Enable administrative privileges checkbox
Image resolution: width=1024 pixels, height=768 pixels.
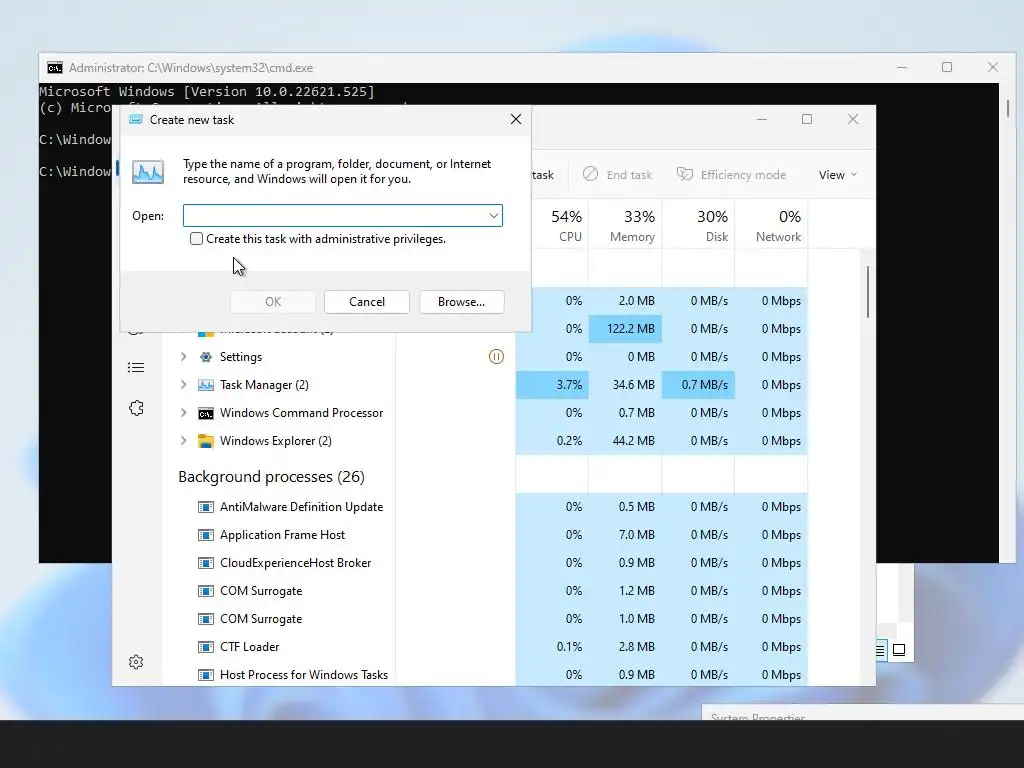tap(196, 239)
